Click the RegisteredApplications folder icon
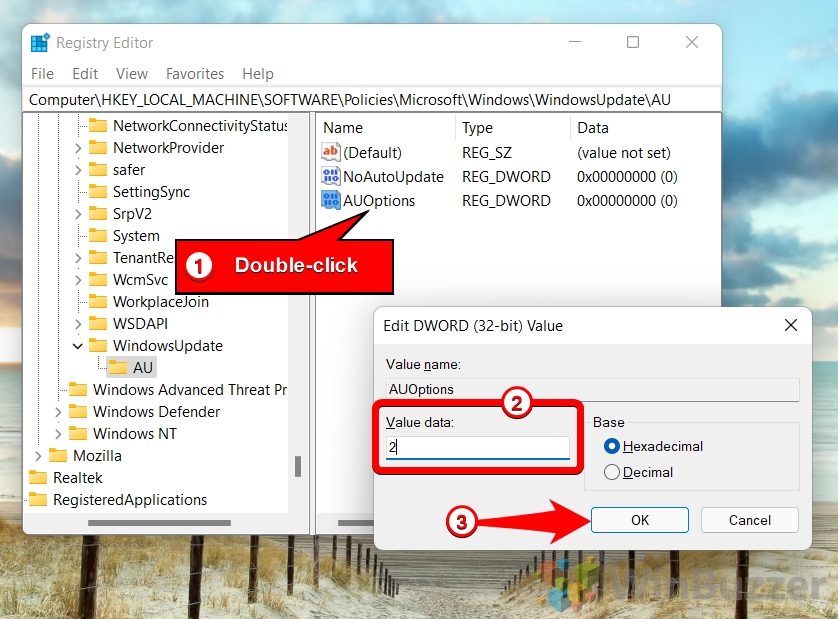Screen dimensions: 838x619 pos(38,499)
